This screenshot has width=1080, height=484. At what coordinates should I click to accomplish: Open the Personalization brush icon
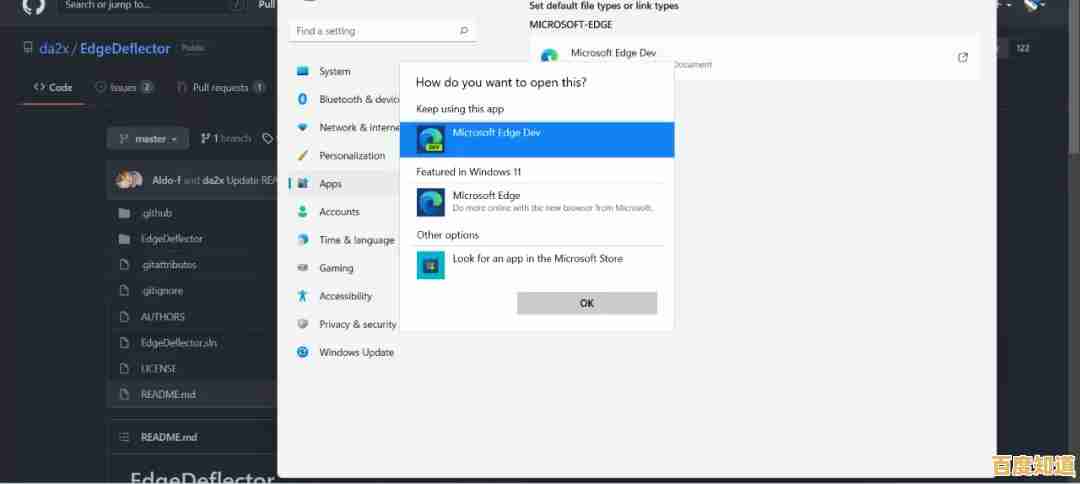point(303,156)
